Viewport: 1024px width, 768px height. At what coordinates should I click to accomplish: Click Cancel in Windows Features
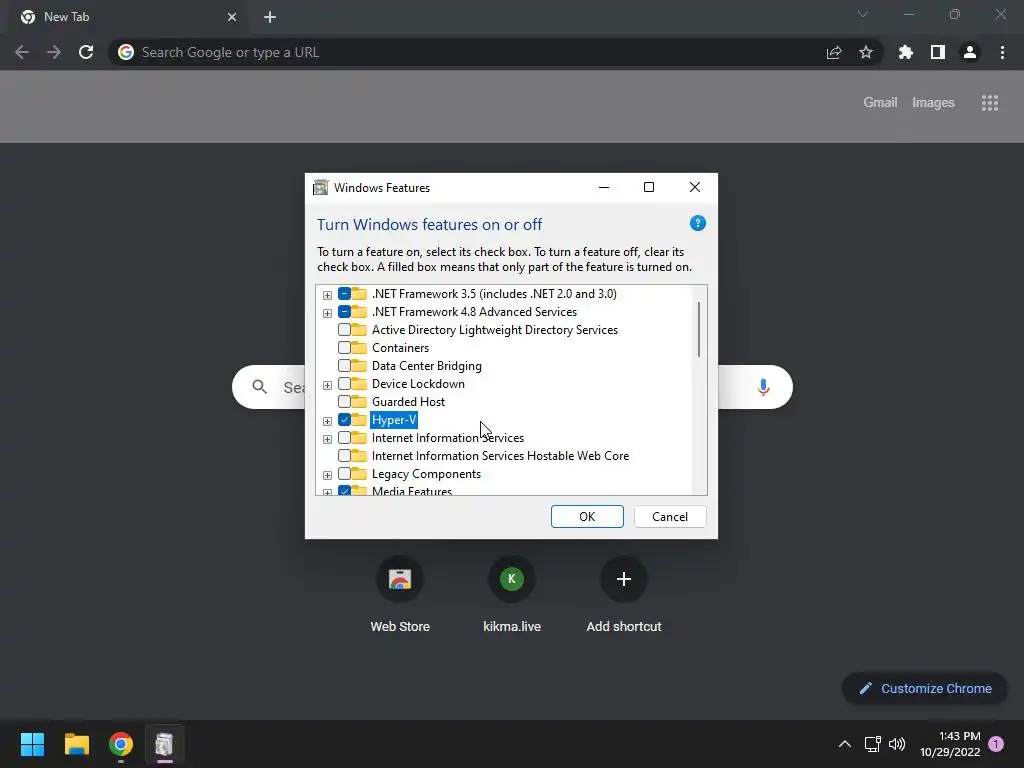tap(670, 517)
